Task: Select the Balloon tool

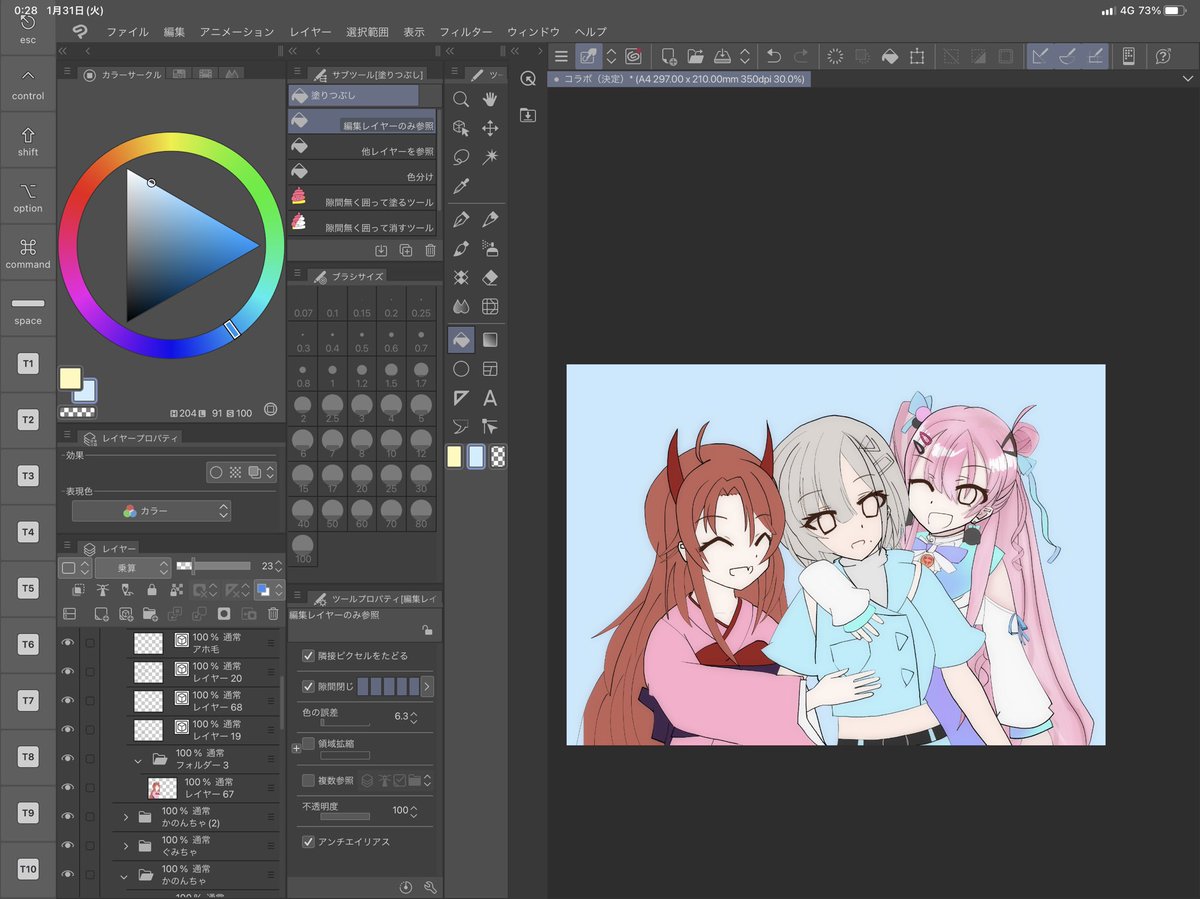Action: pyautogui.click(x=461, y=427)
